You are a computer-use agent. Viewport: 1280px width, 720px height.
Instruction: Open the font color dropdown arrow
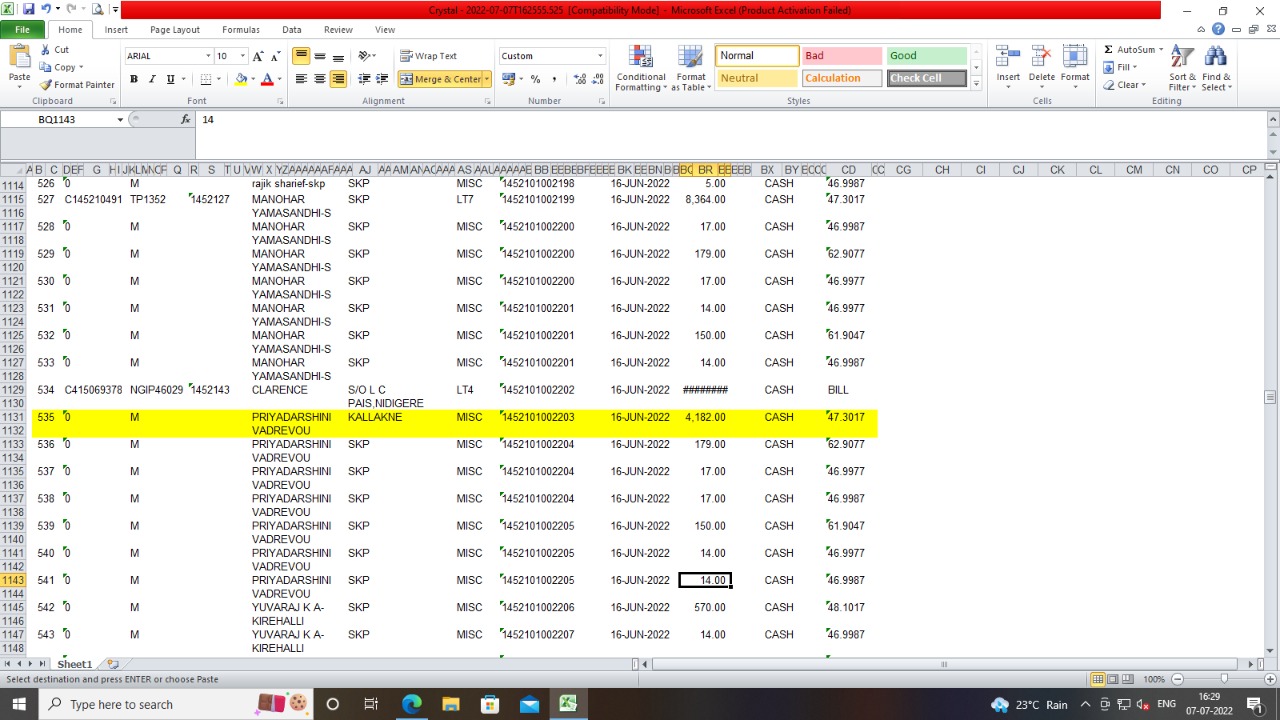pos(278,79)
